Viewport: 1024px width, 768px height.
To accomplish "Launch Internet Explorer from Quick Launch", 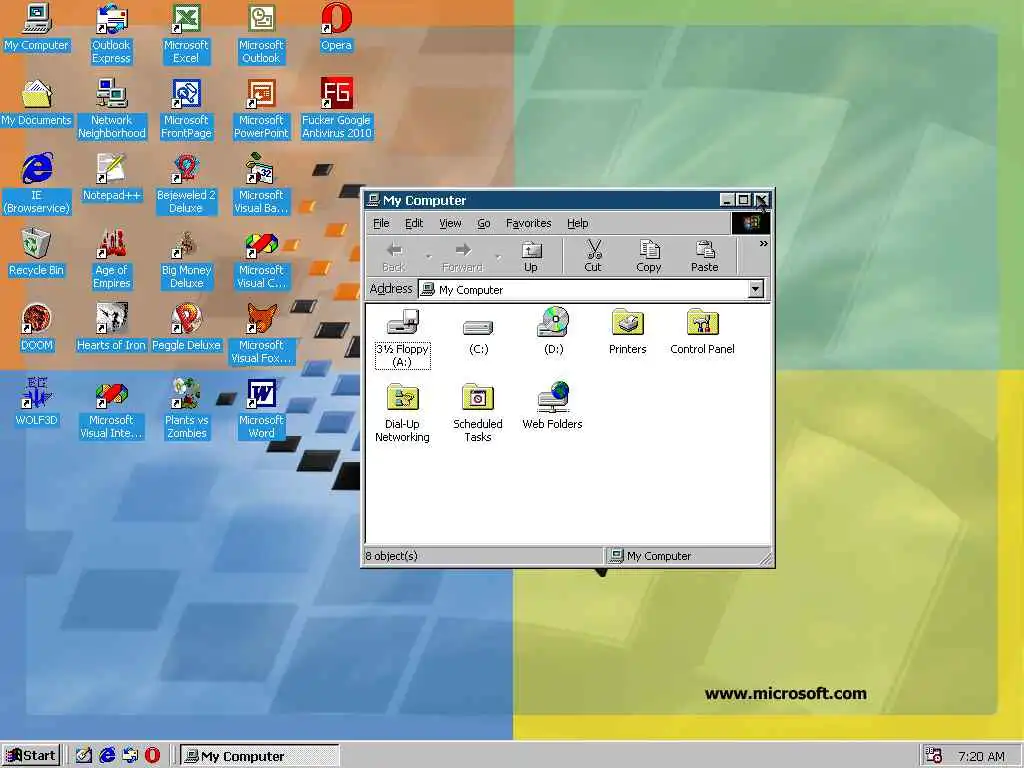I will [x=107, y=755].
